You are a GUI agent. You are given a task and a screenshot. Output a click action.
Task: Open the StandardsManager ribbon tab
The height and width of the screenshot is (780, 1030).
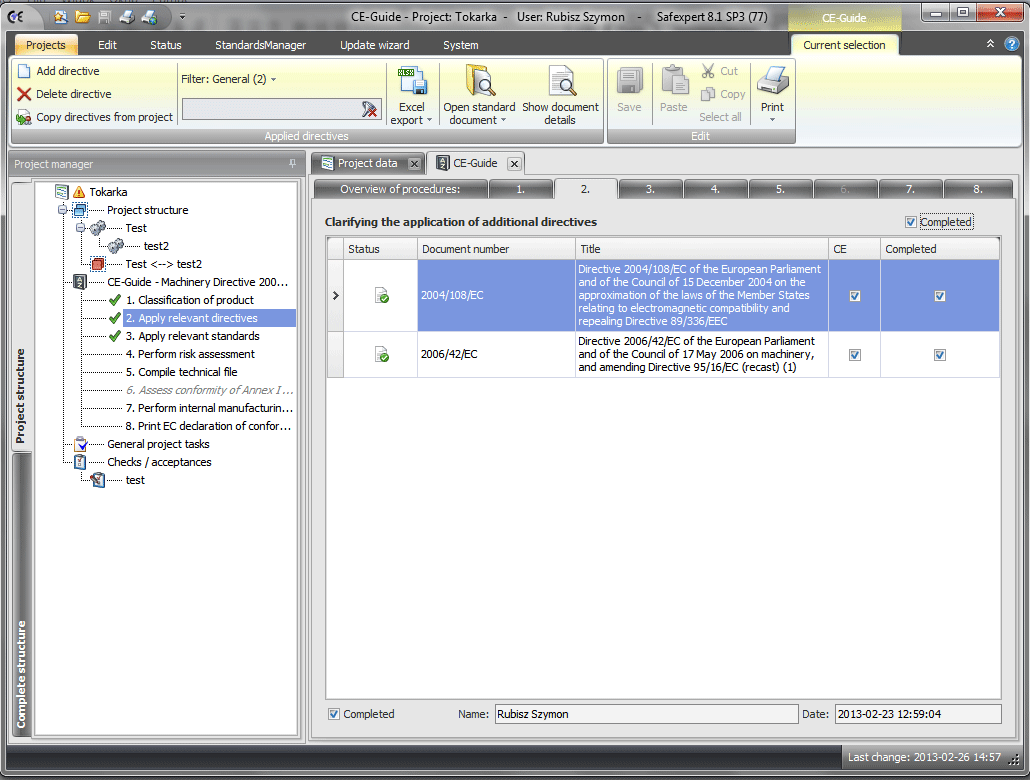pyautogui.click(x=260, y=45)
